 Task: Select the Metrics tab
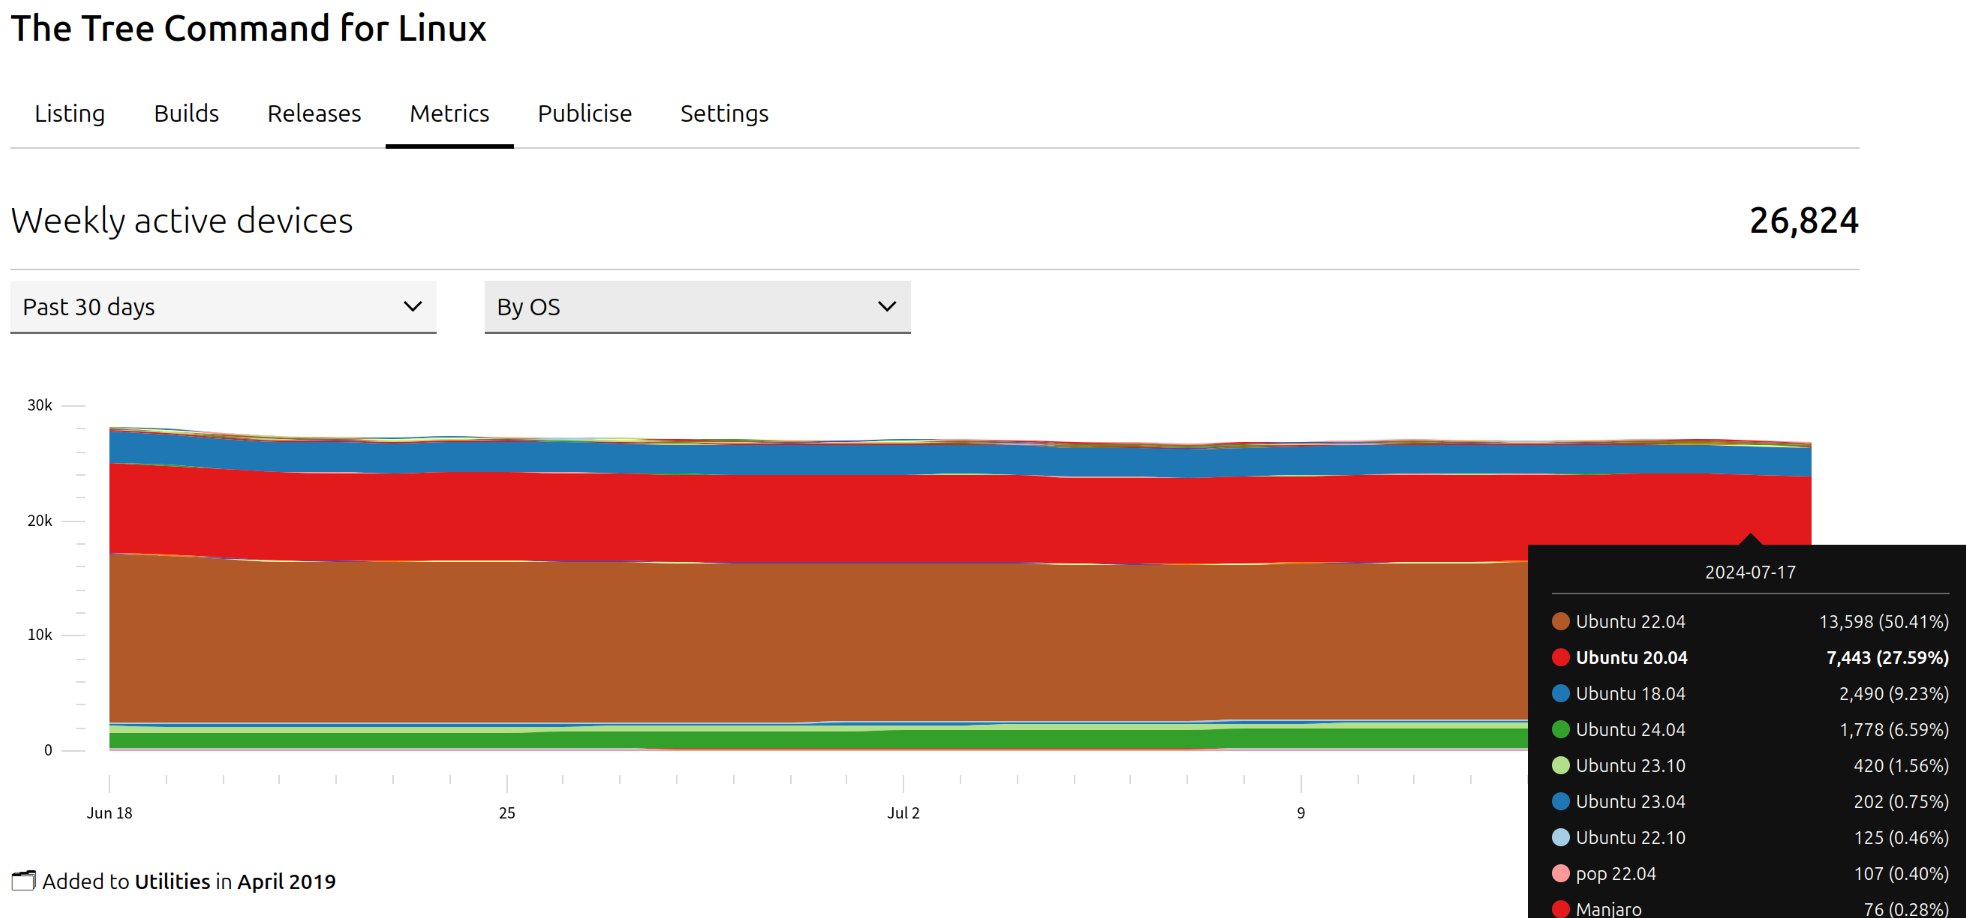coord(449,114)
